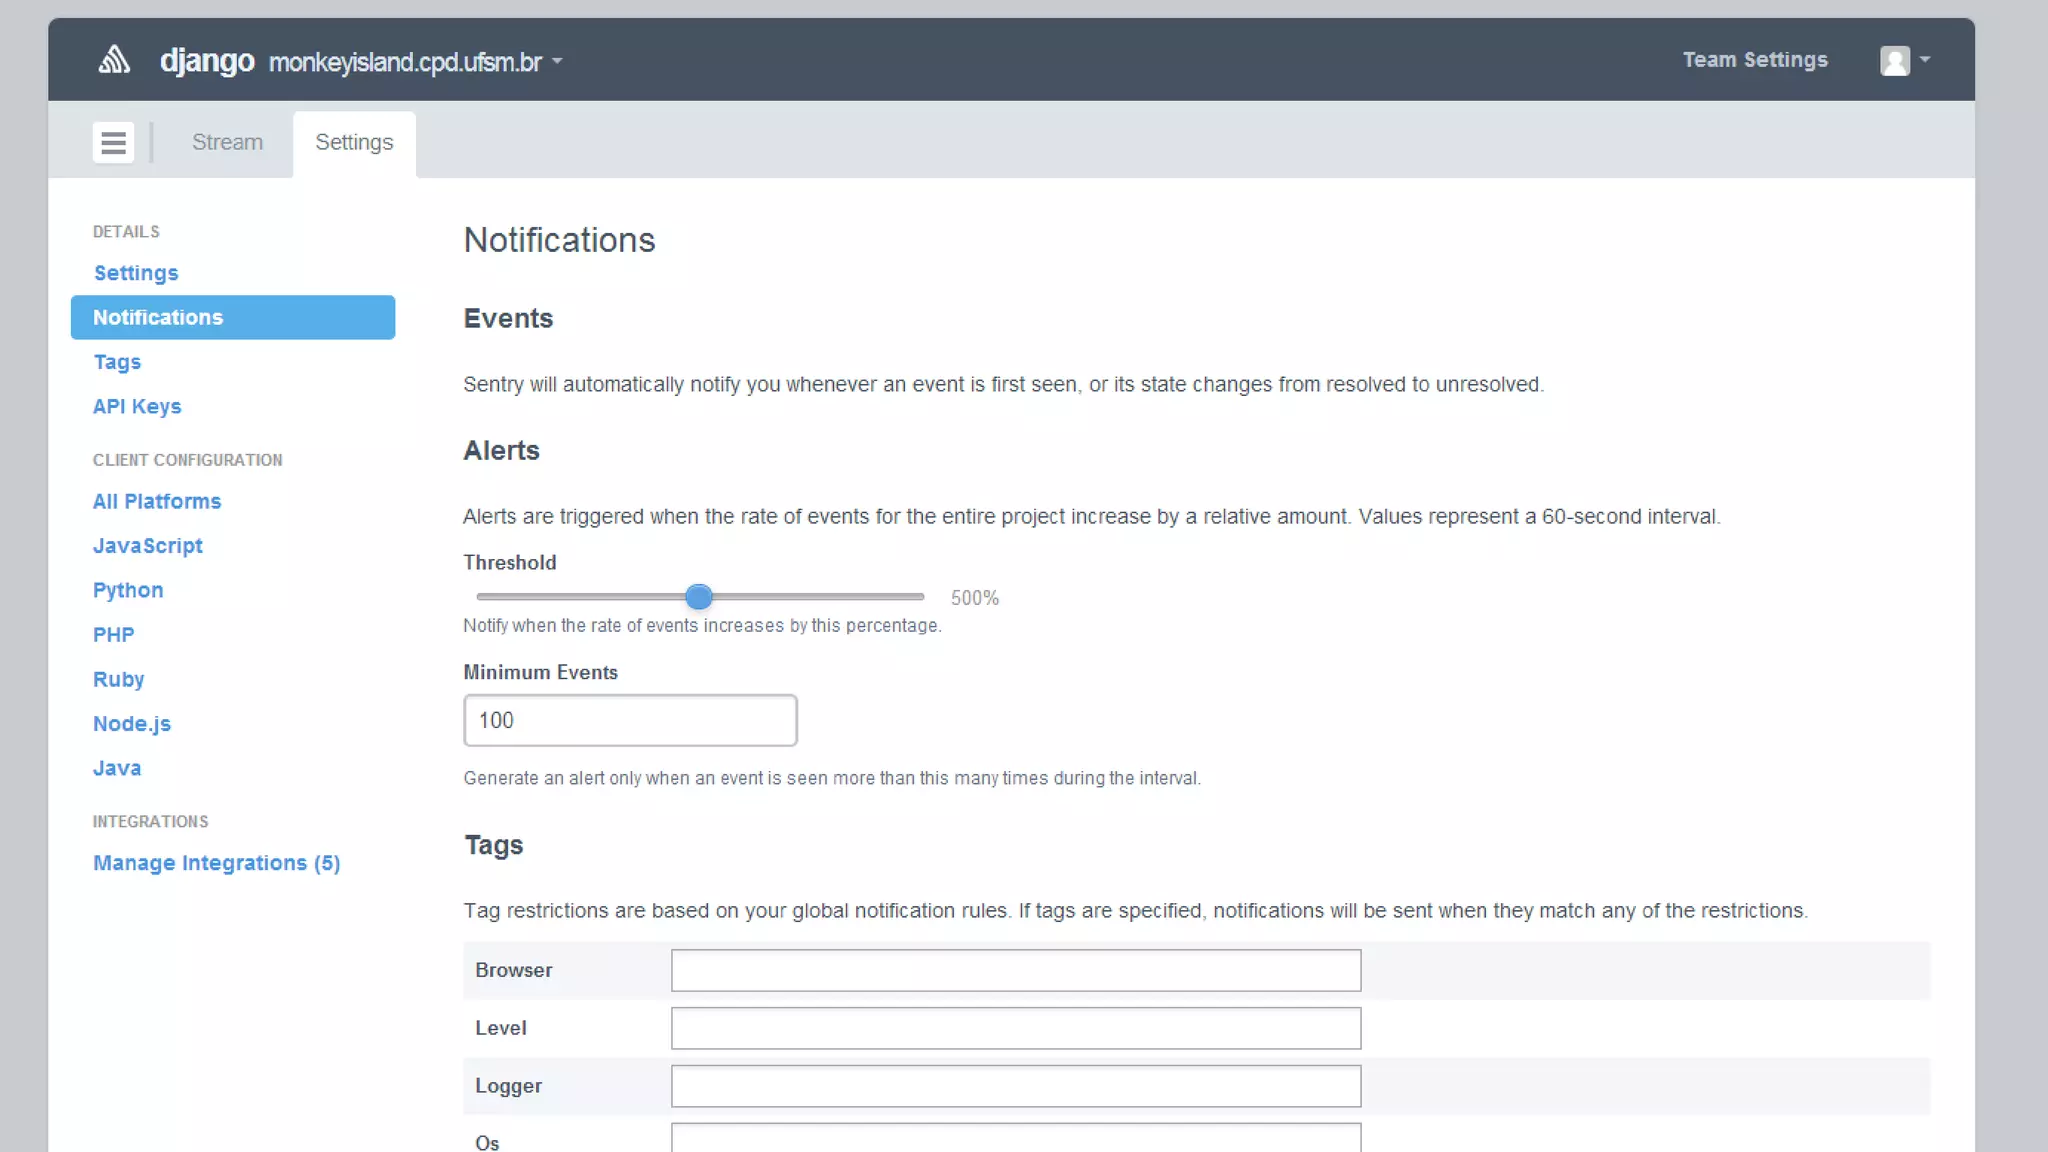This screenshot has width=2048, height=1152.
Task: Click the Threshold slider handle
Action: [x=699, y=597]
